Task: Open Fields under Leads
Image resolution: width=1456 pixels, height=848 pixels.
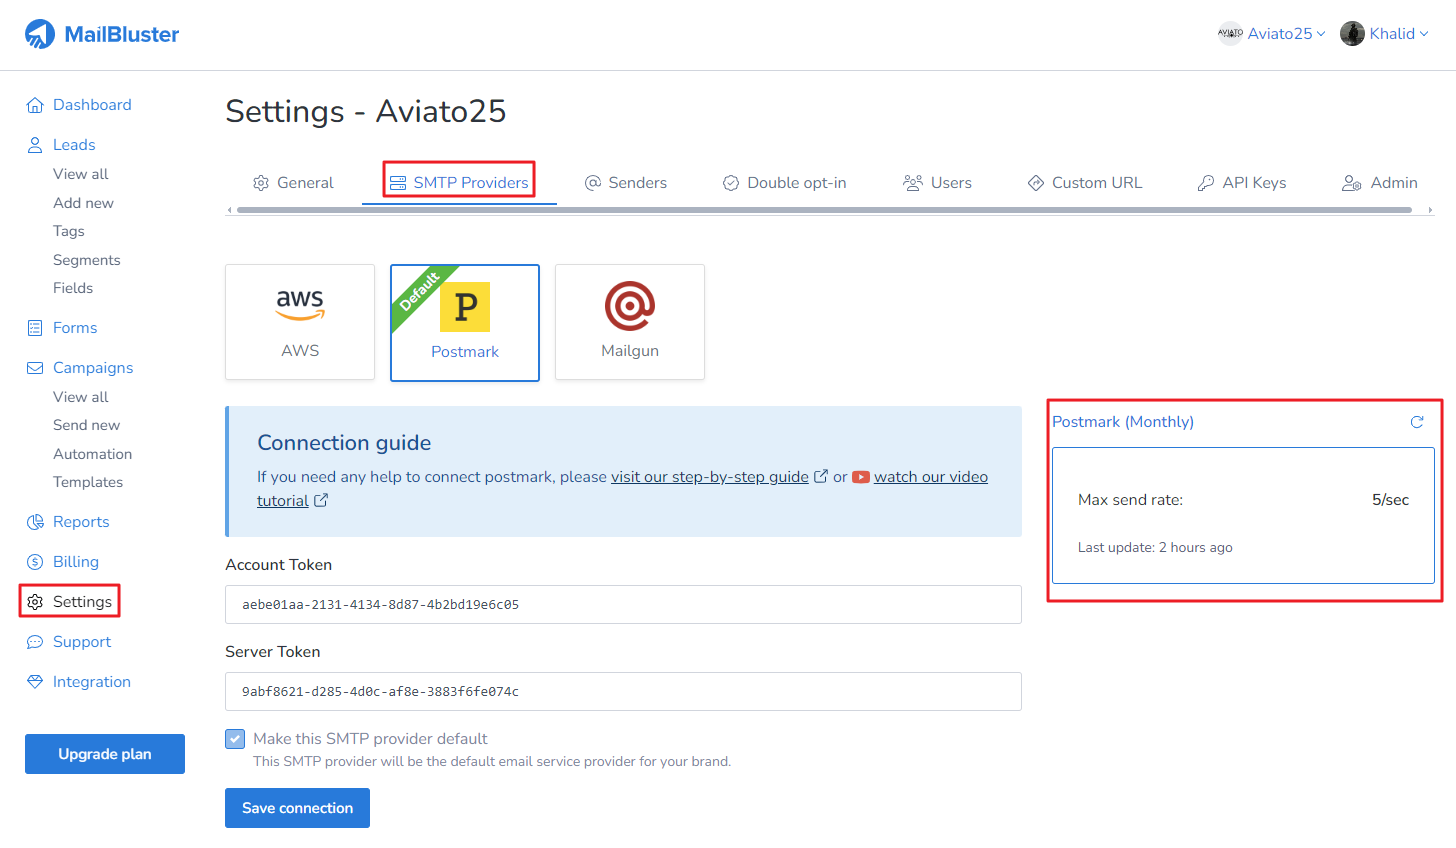Action: [x=73, y=288]
